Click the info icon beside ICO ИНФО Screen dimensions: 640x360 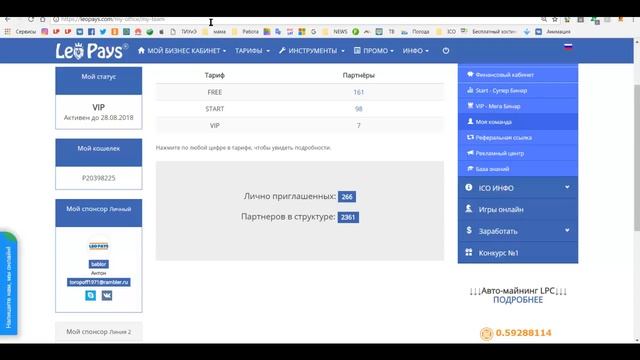[x=469, y=187]
